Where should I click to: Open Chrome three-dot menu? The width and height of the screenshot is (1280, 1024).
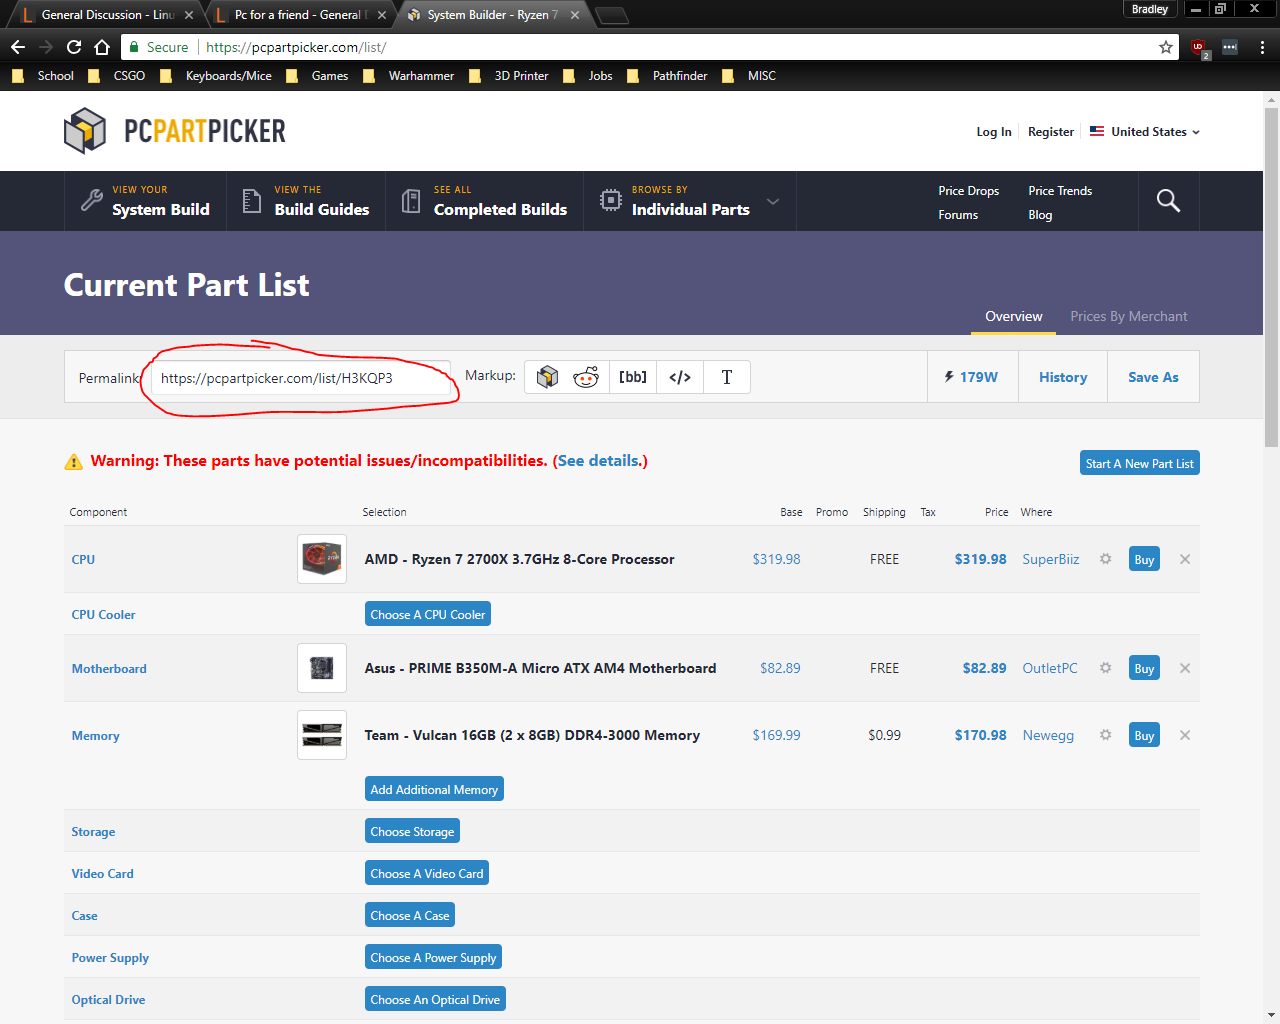coord(1262,47)
